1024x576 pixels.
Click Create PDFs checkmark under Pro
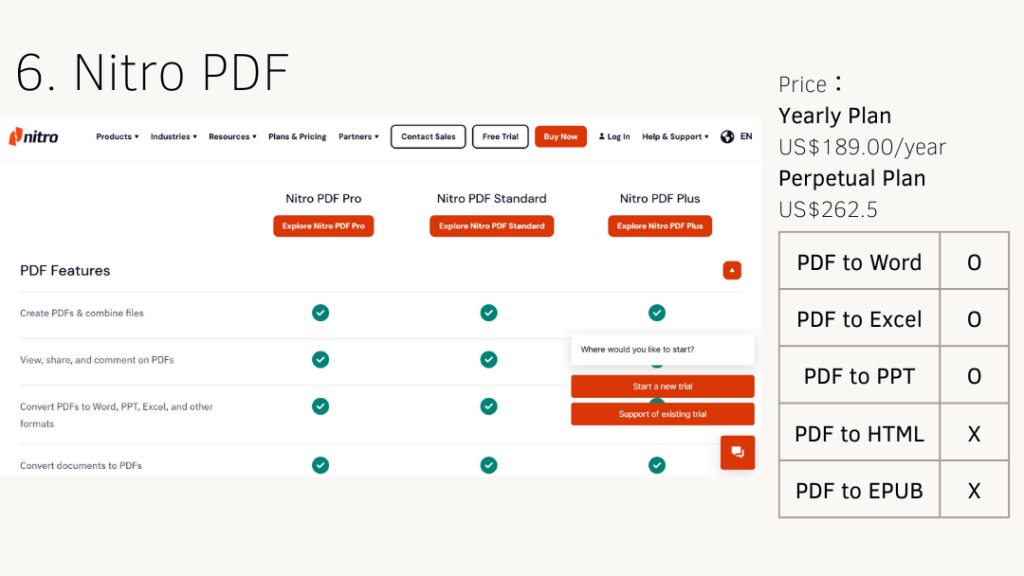[x=320, y=313]
